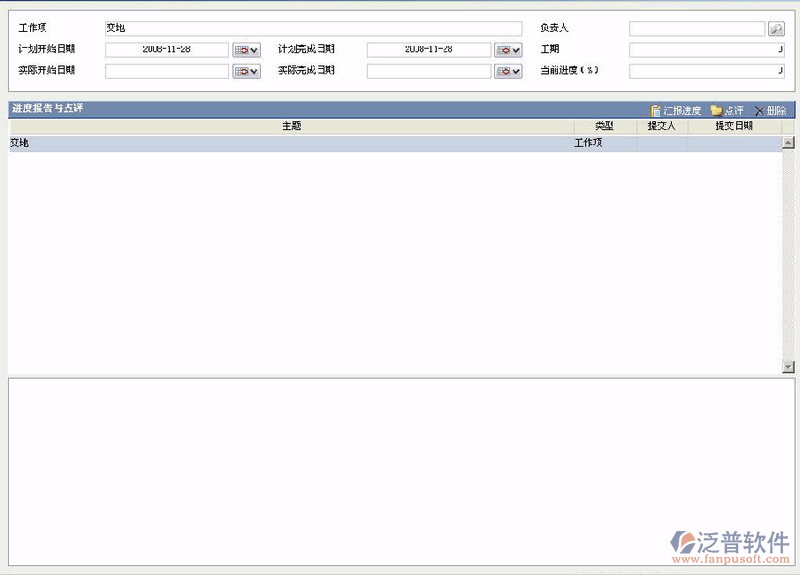
Task: Click the scrollbar up arrow
Action: pos(788,143)
